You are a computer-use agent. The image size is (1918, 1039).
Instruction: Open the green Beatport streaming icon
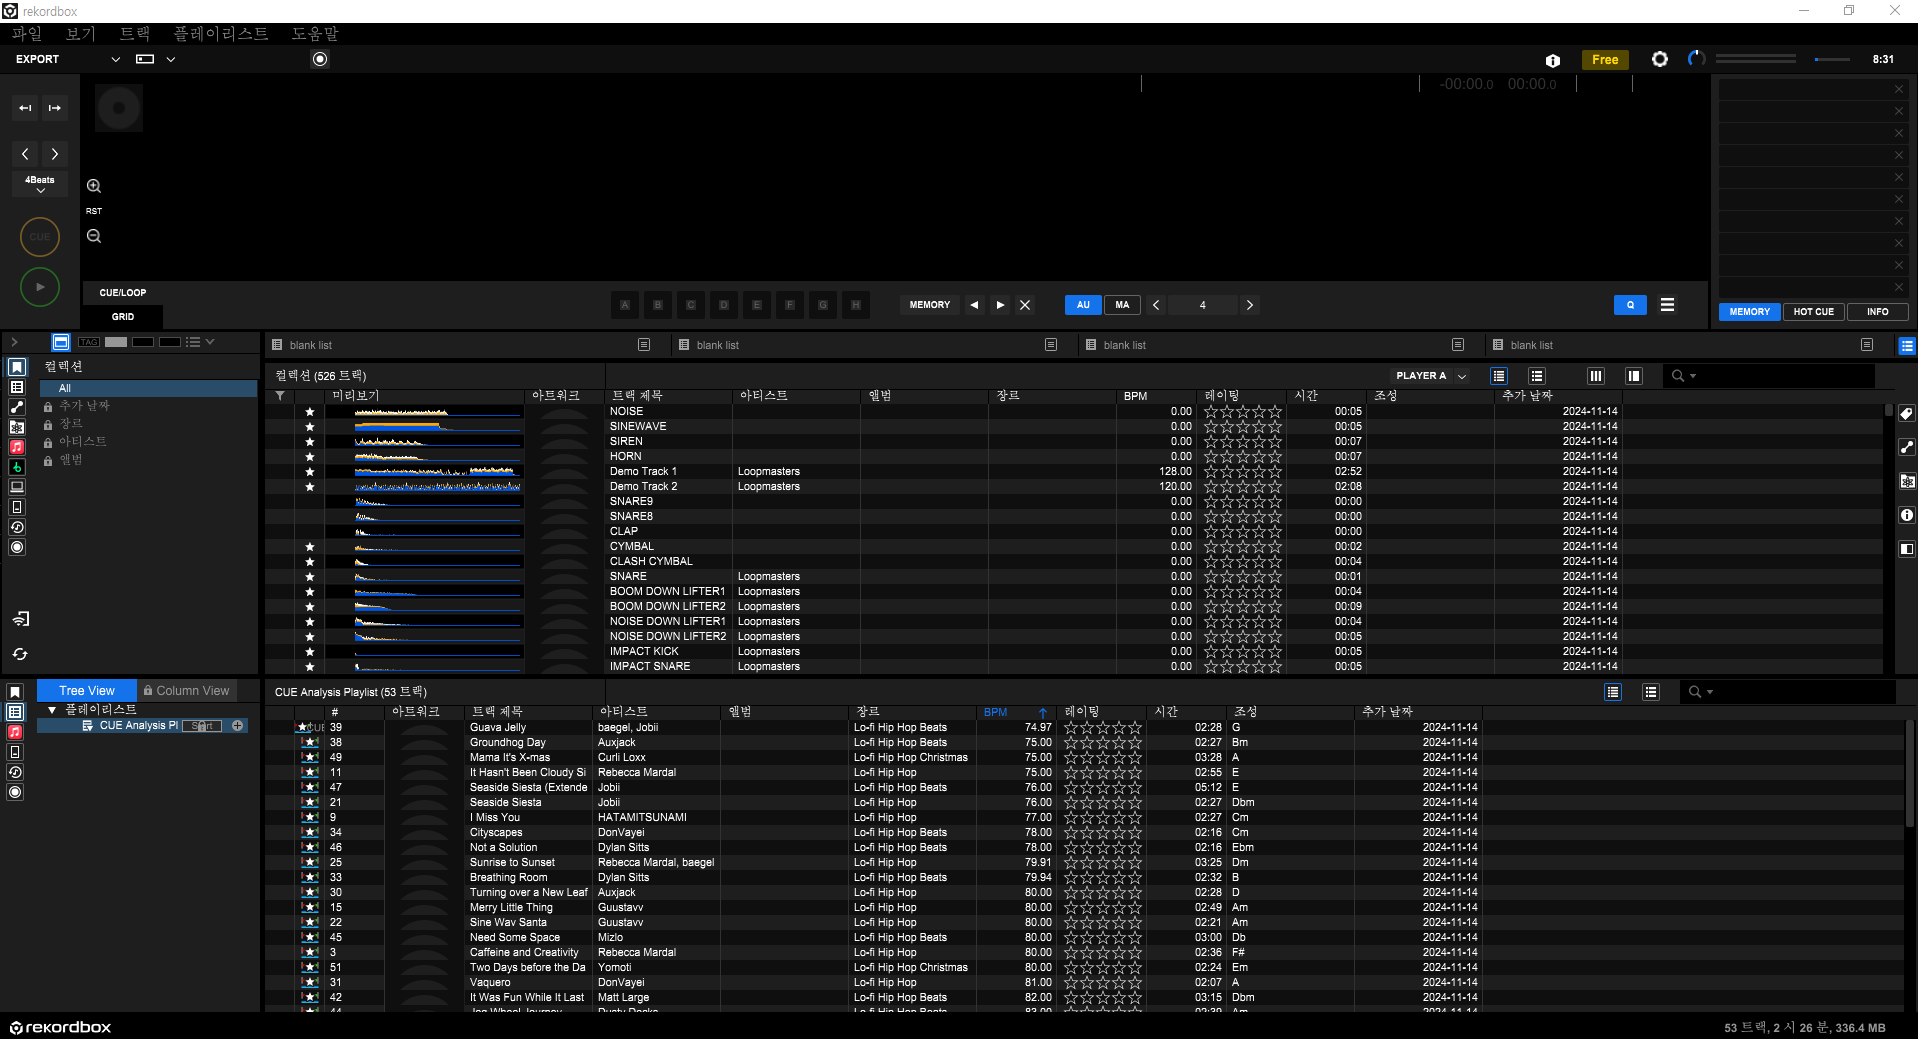(x=17, y=467)
